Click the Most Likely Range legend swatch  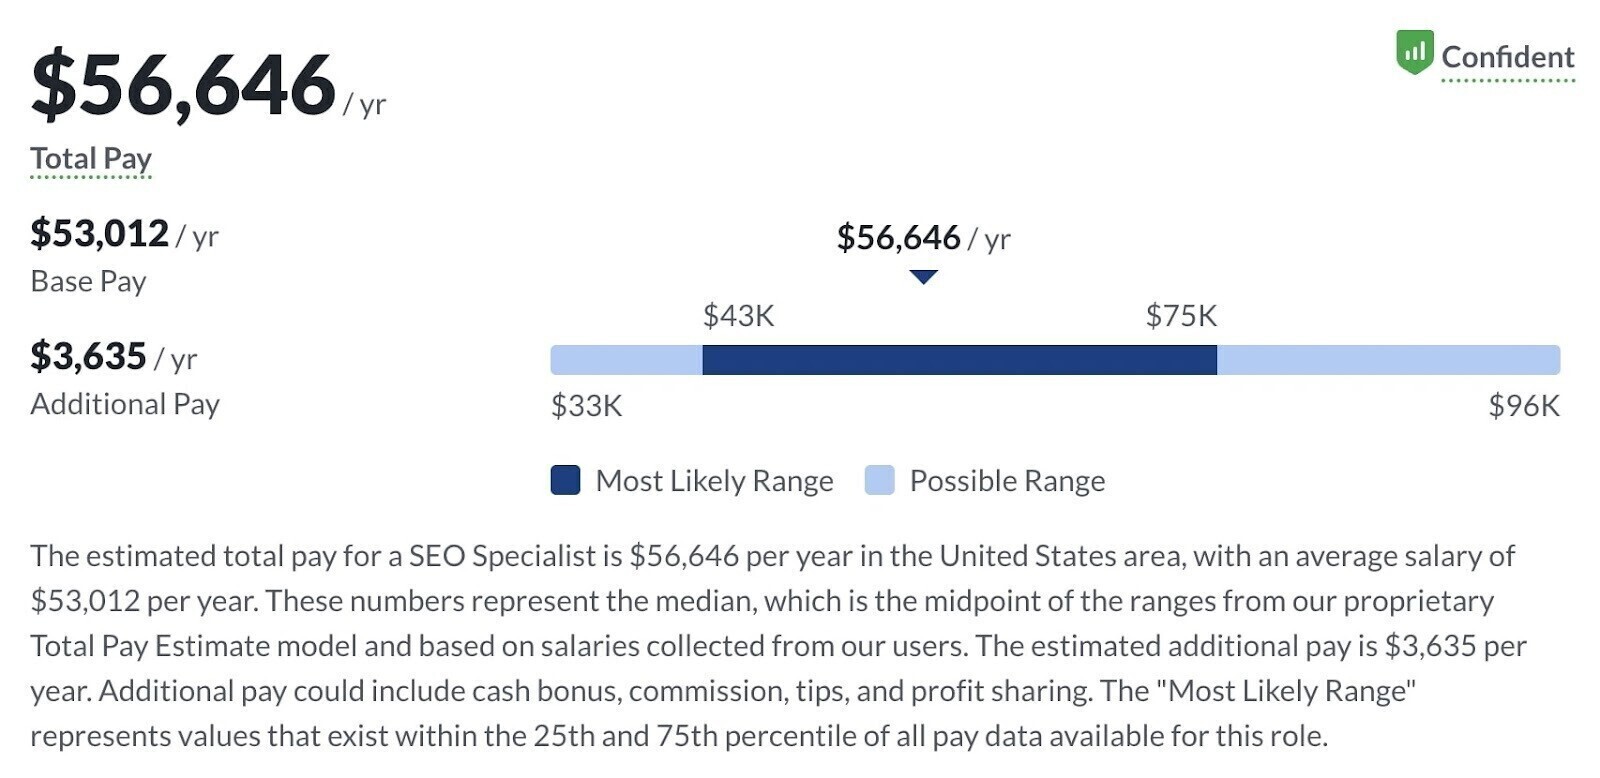tap(565, 480)
